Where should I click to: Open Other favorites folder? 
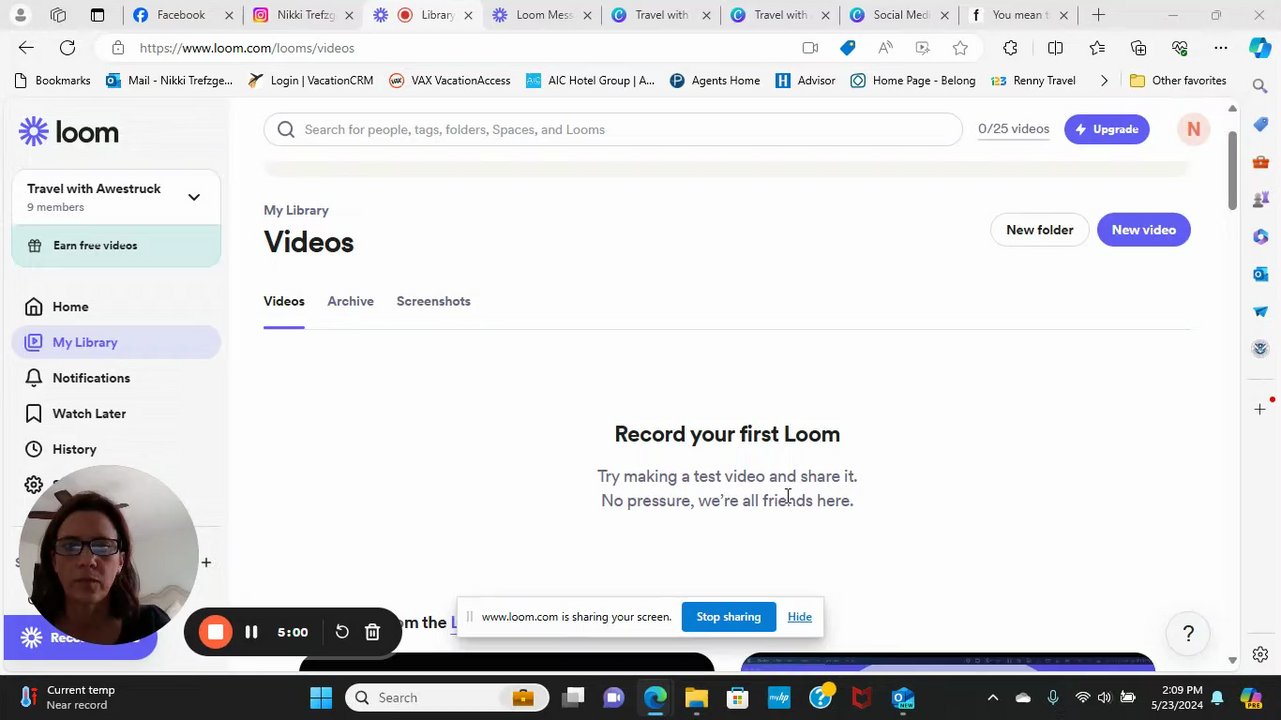1178,81
